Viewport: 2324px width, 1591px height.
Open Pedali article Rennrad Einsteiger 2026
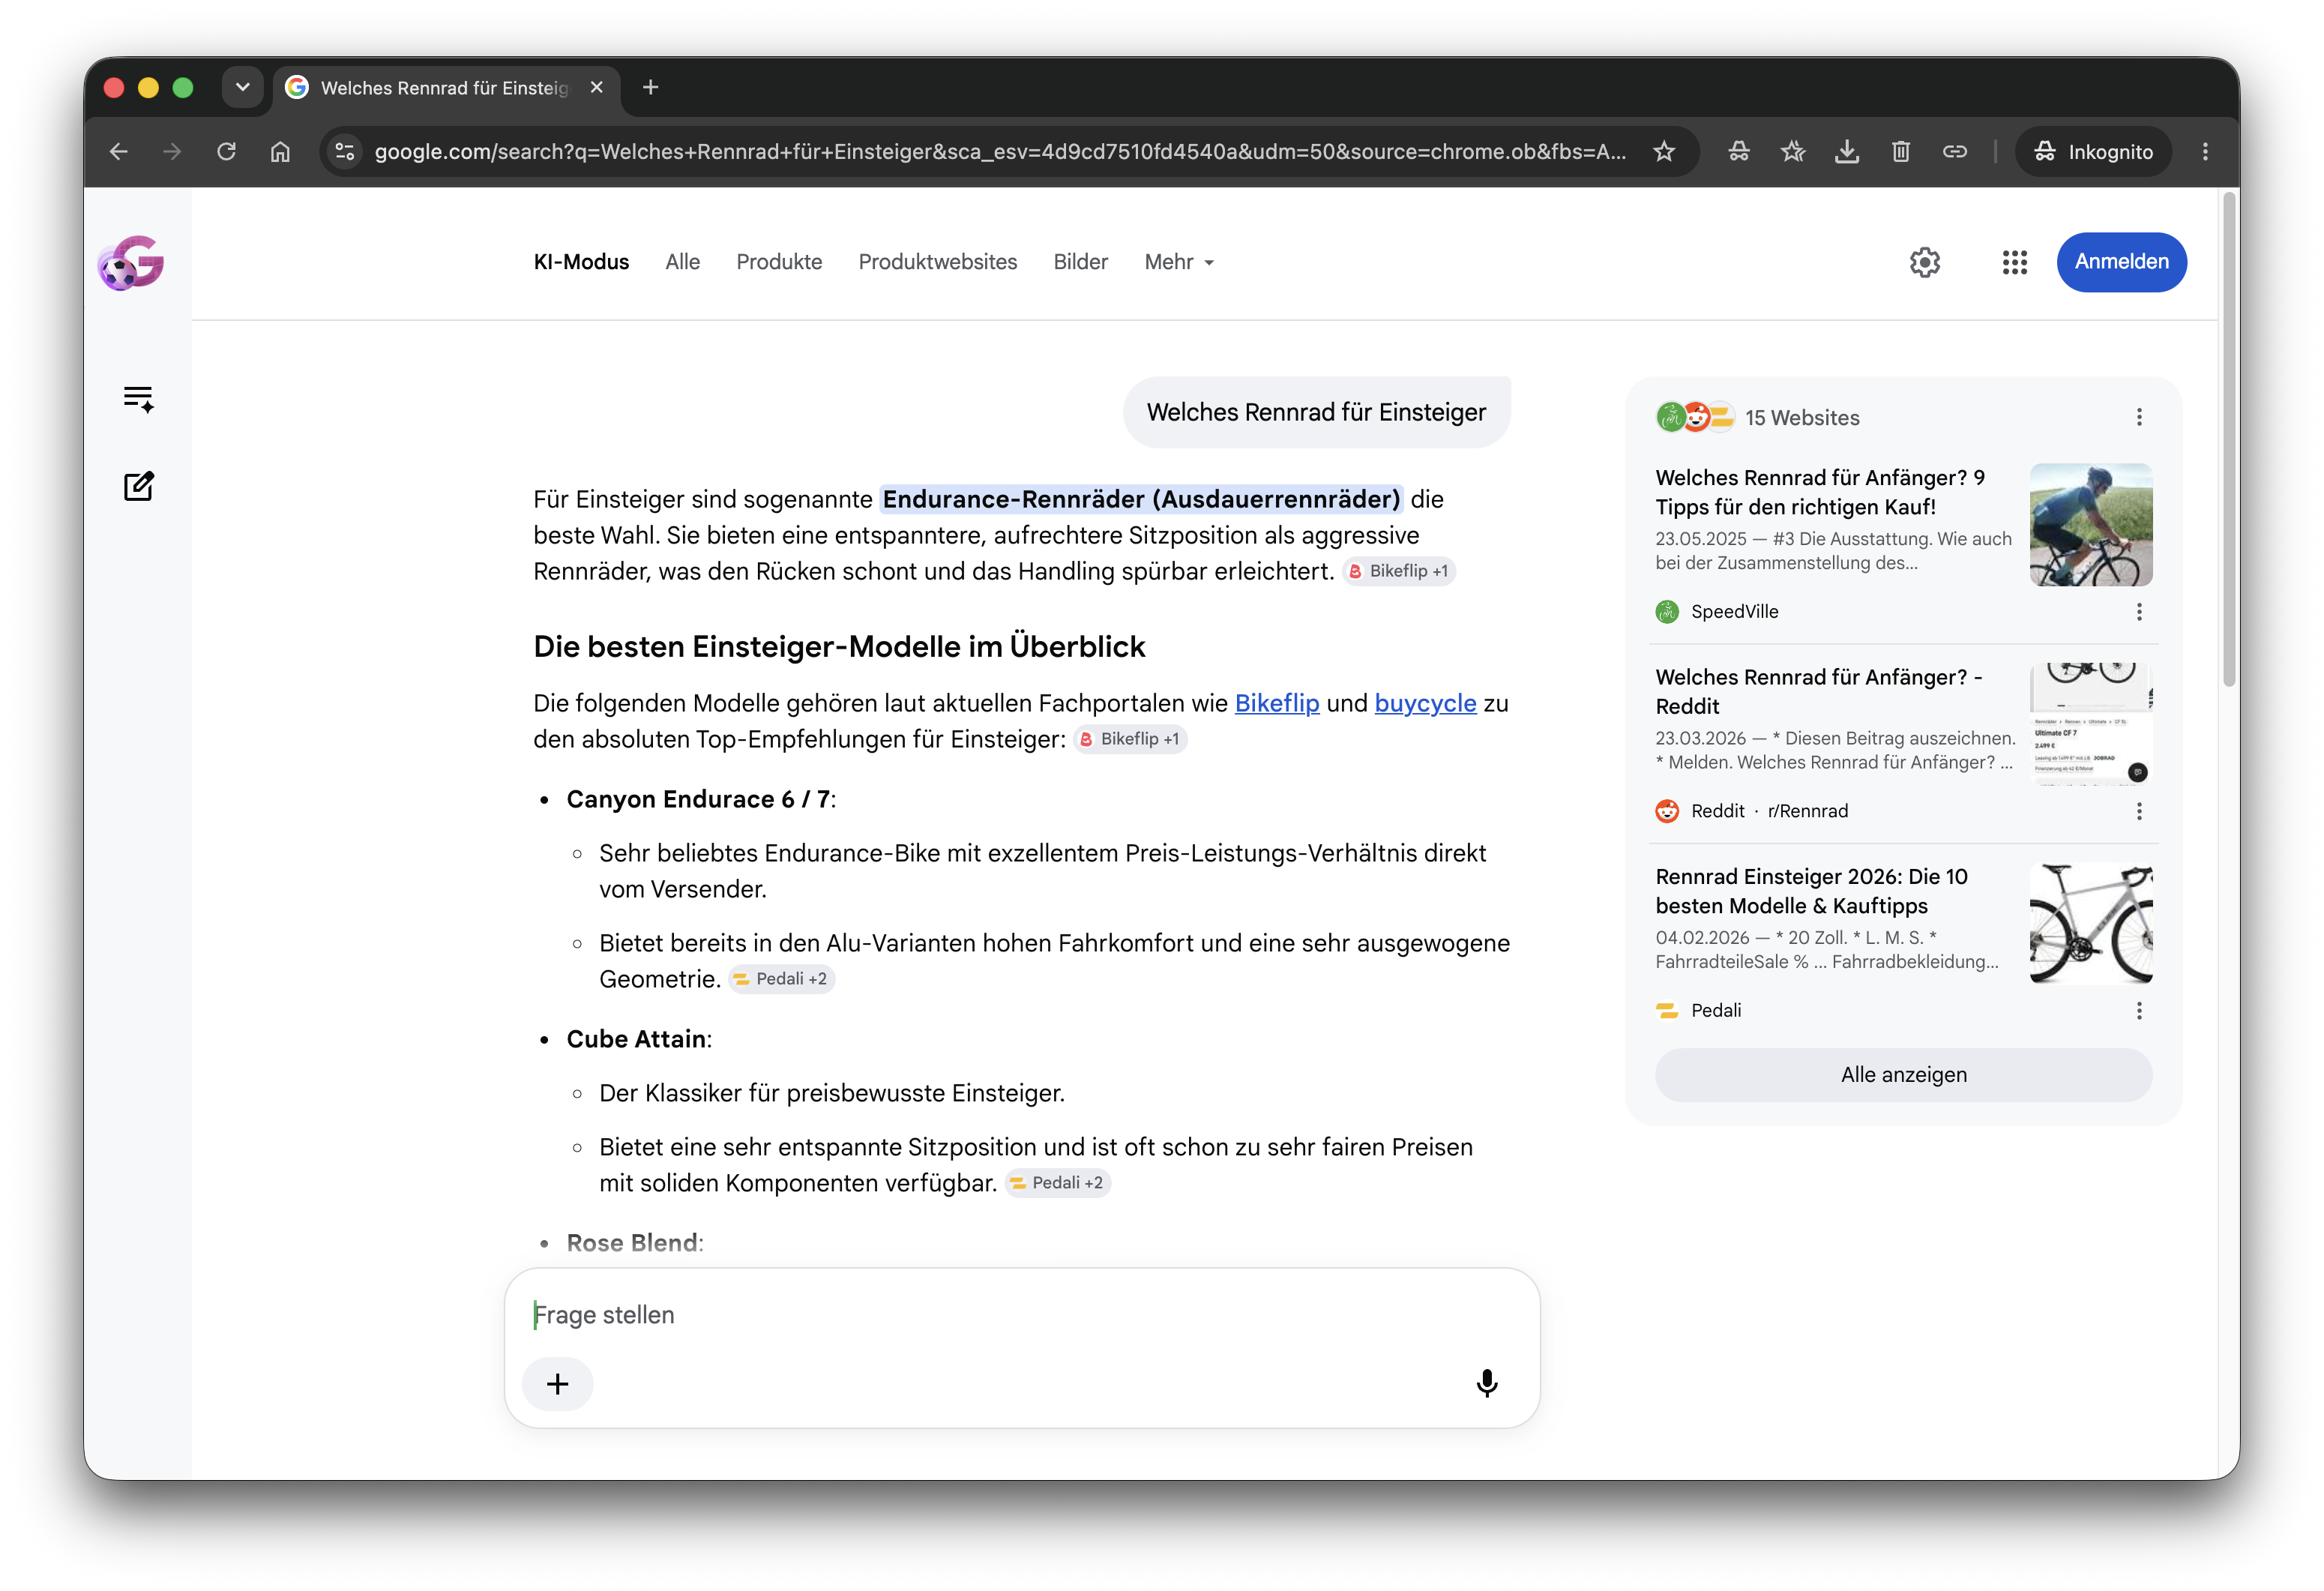click(x=1811, y=891)
